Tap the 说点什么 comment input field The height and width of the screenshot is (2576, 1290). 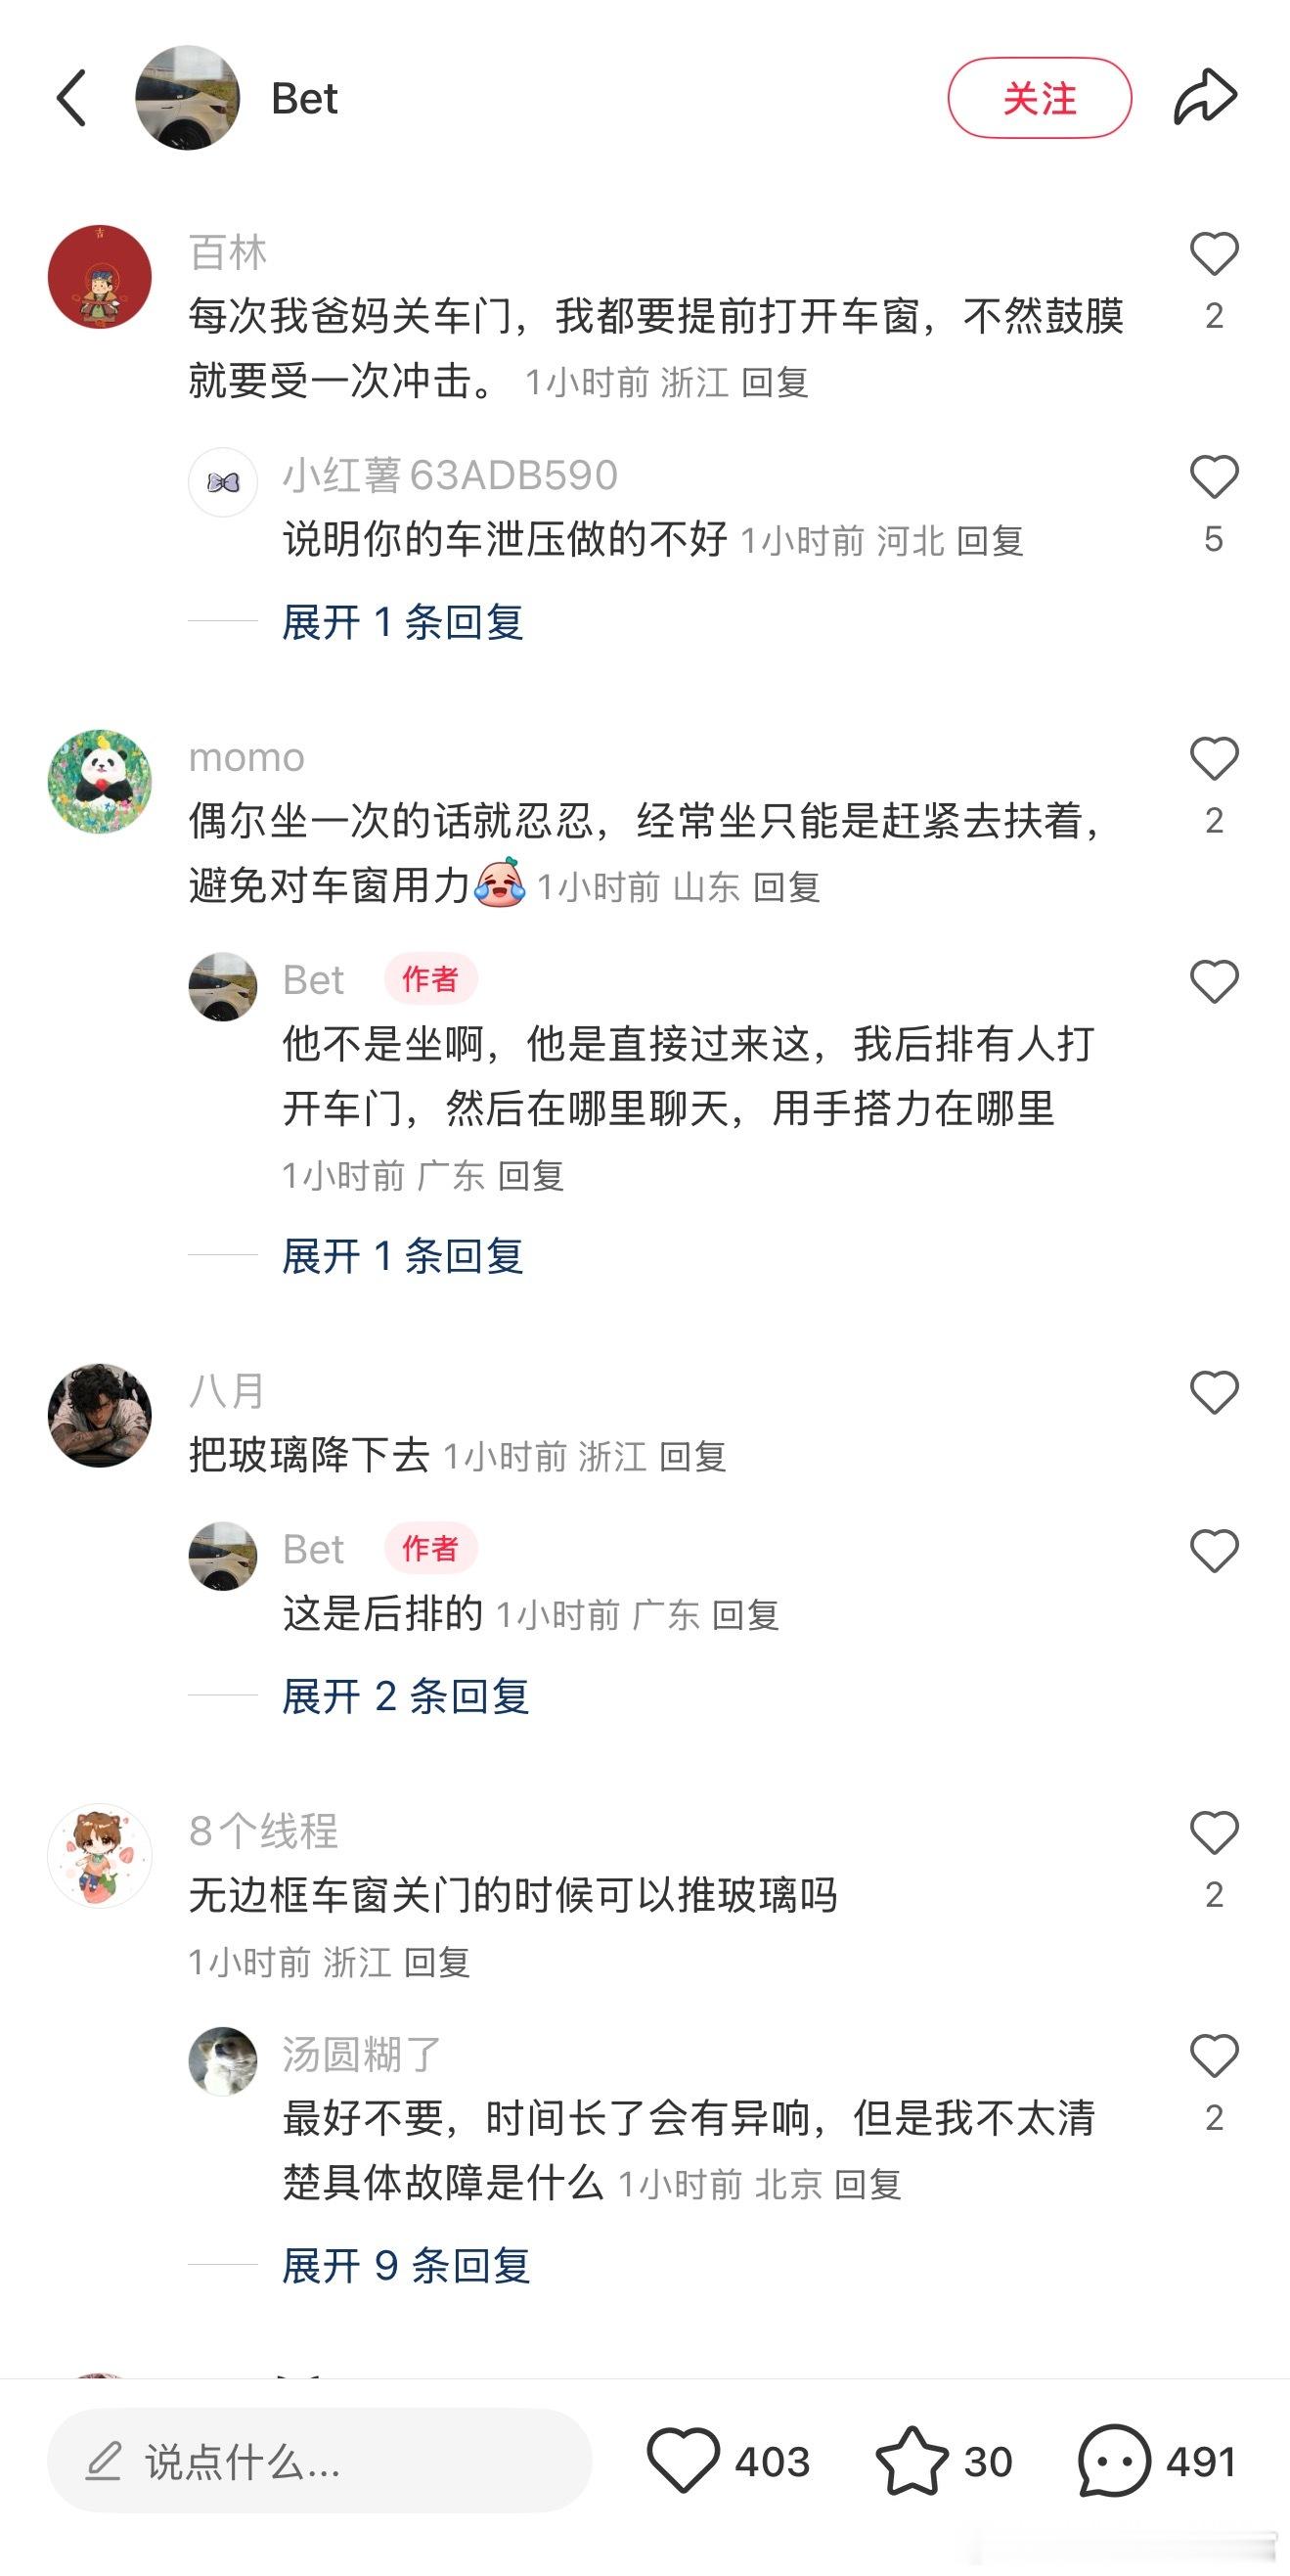(319, 2461)
